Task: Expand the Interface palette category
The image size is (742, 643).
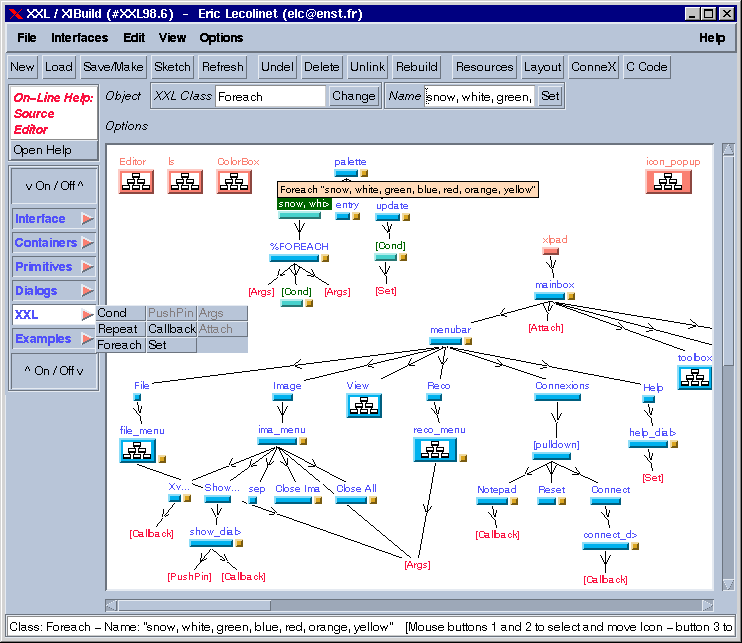Action: tap(54, 219)
